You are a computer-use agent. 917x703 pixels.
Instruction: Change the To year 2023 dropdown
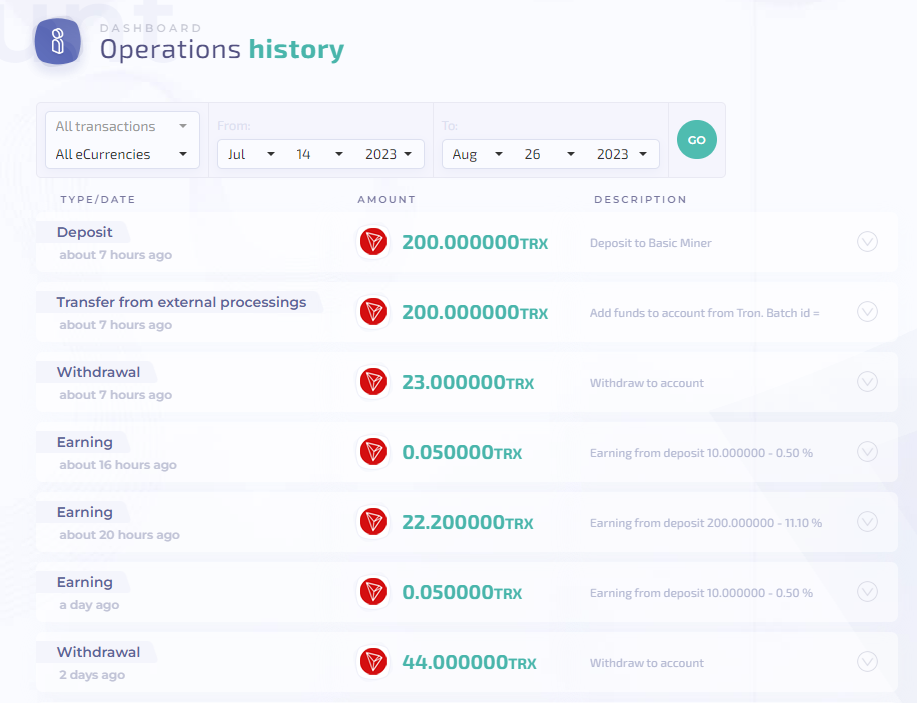[622, 154]
